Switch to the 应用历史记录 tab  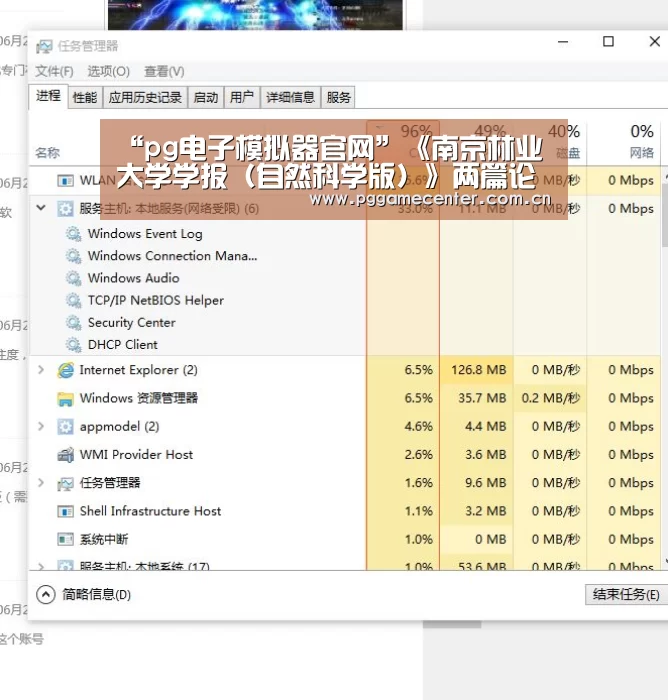tap(145, 97)
